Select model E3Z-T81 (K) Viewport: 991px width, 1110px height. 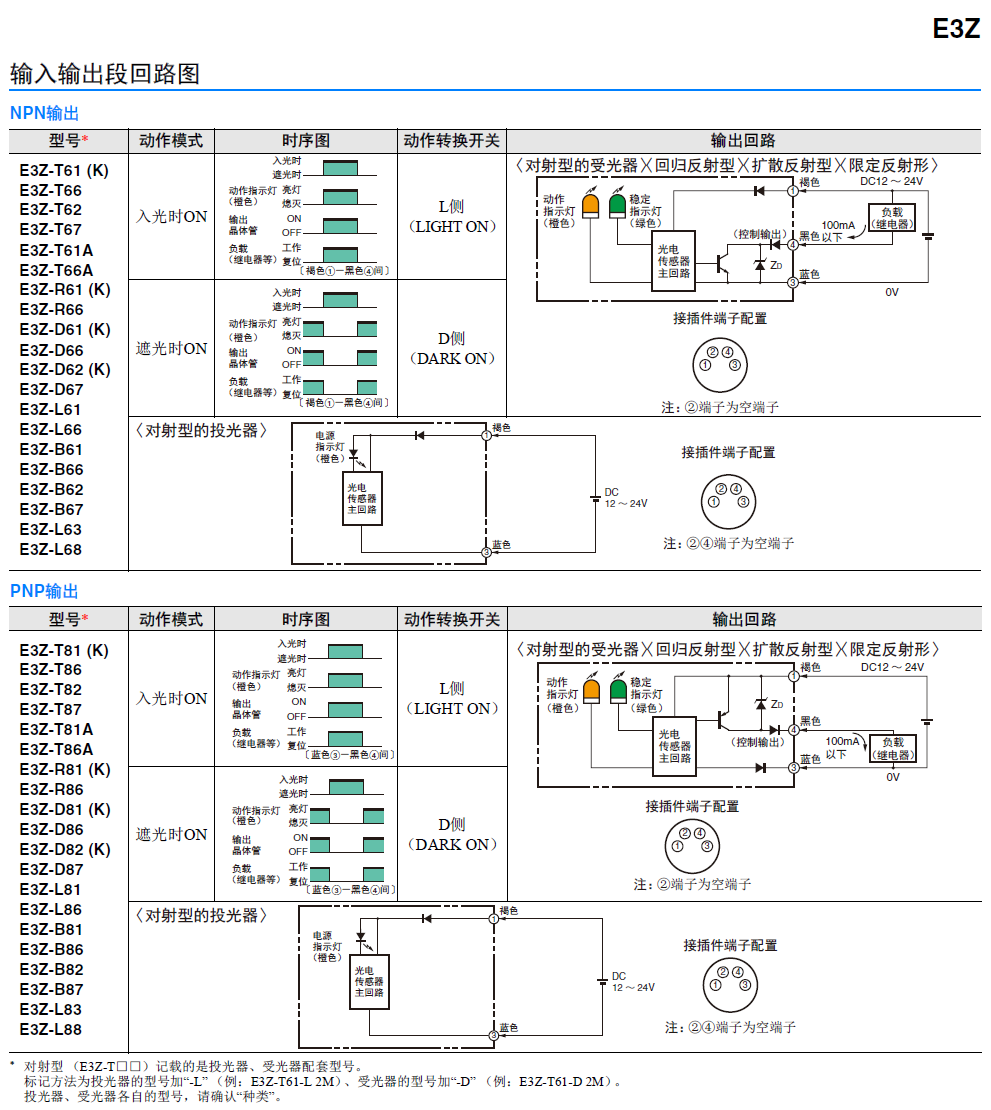(64, 651)
